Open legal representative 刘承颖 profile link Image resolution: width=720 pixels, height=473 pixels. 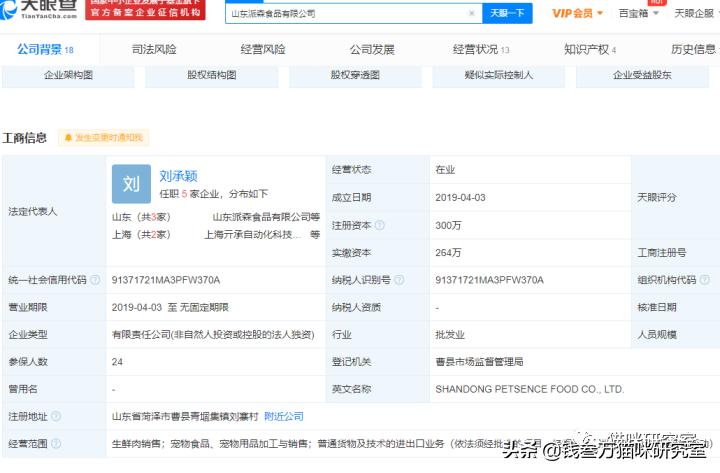[178, 176]
